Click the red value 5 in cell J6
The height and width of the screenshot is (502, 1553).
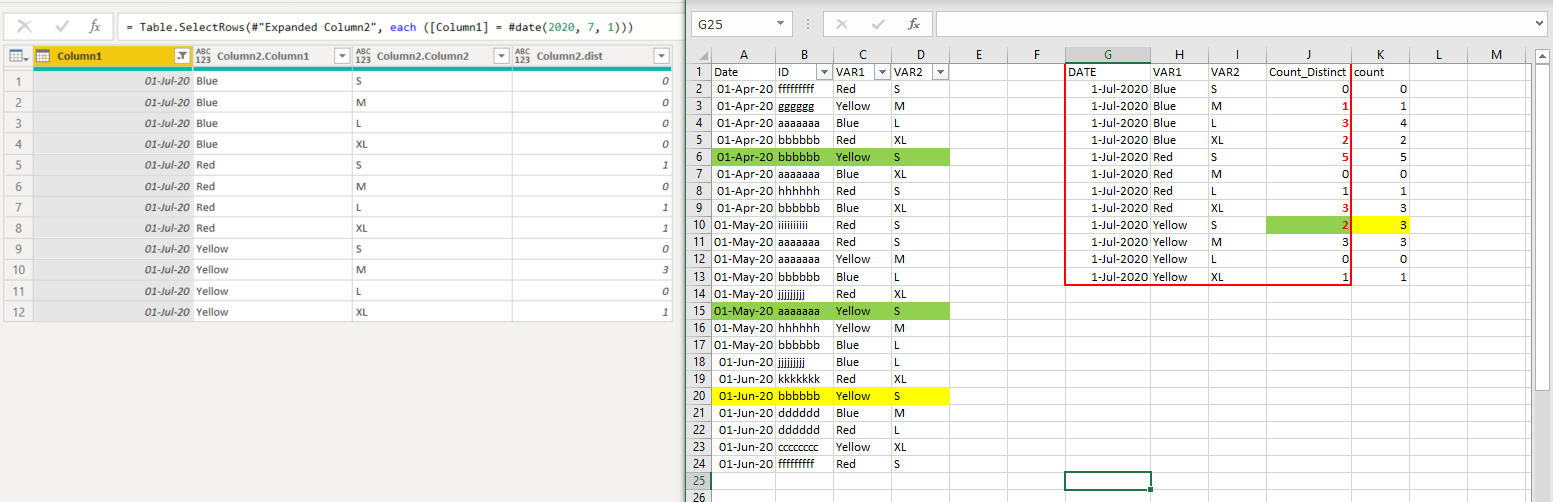point(1309,157)
